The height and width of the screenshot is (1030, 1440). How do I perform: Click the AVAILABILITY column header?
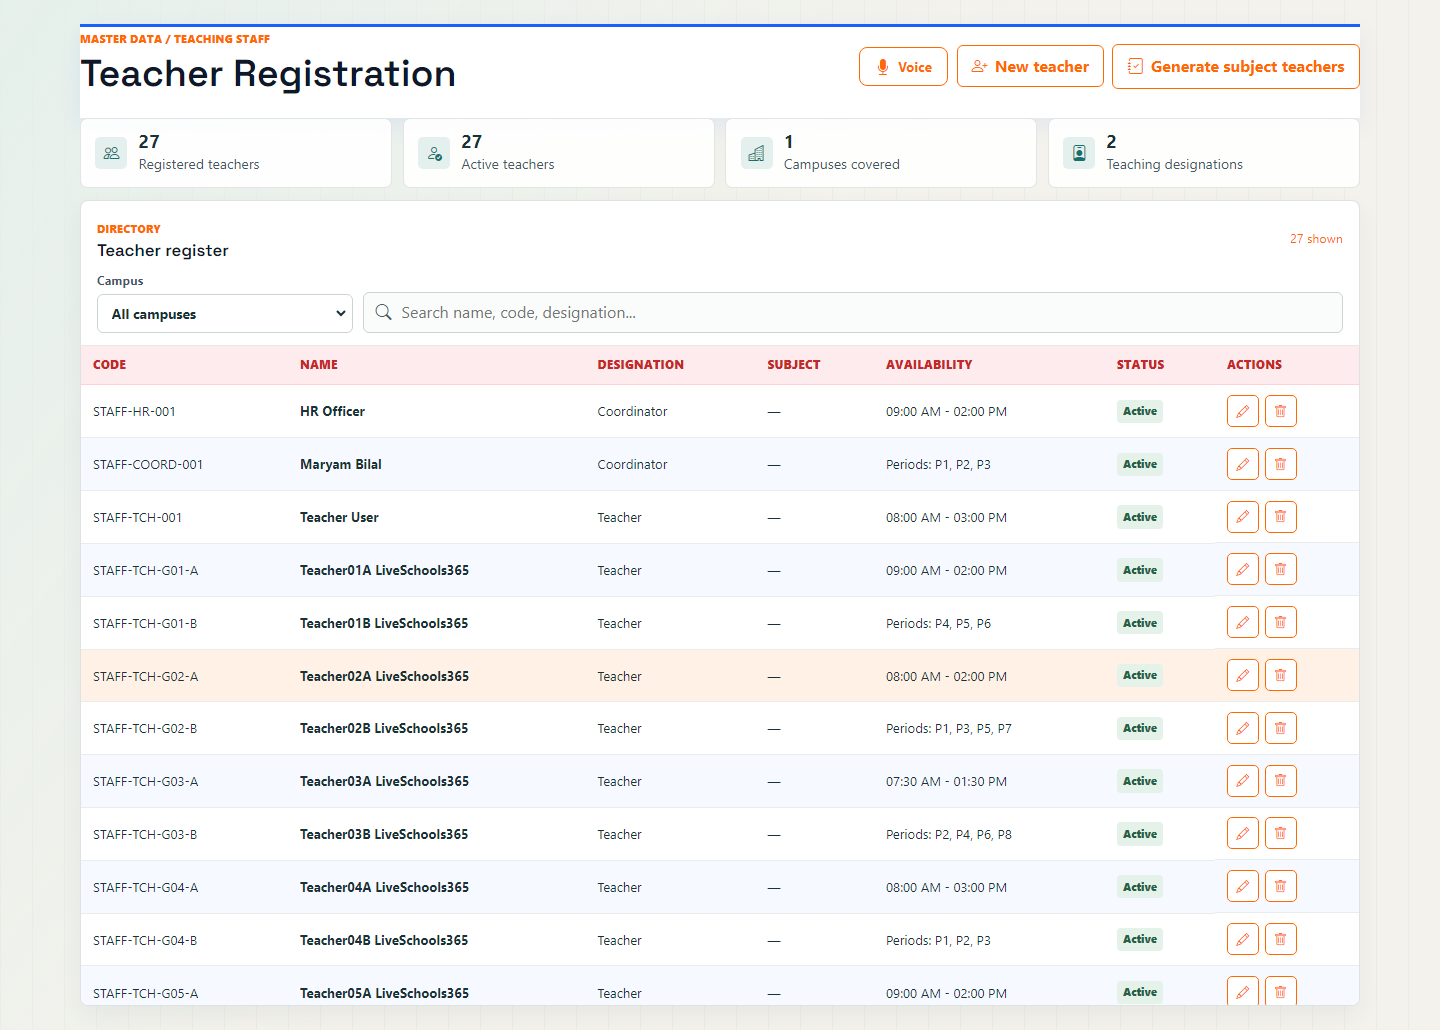pyautogui.click(x=929, y=365)
